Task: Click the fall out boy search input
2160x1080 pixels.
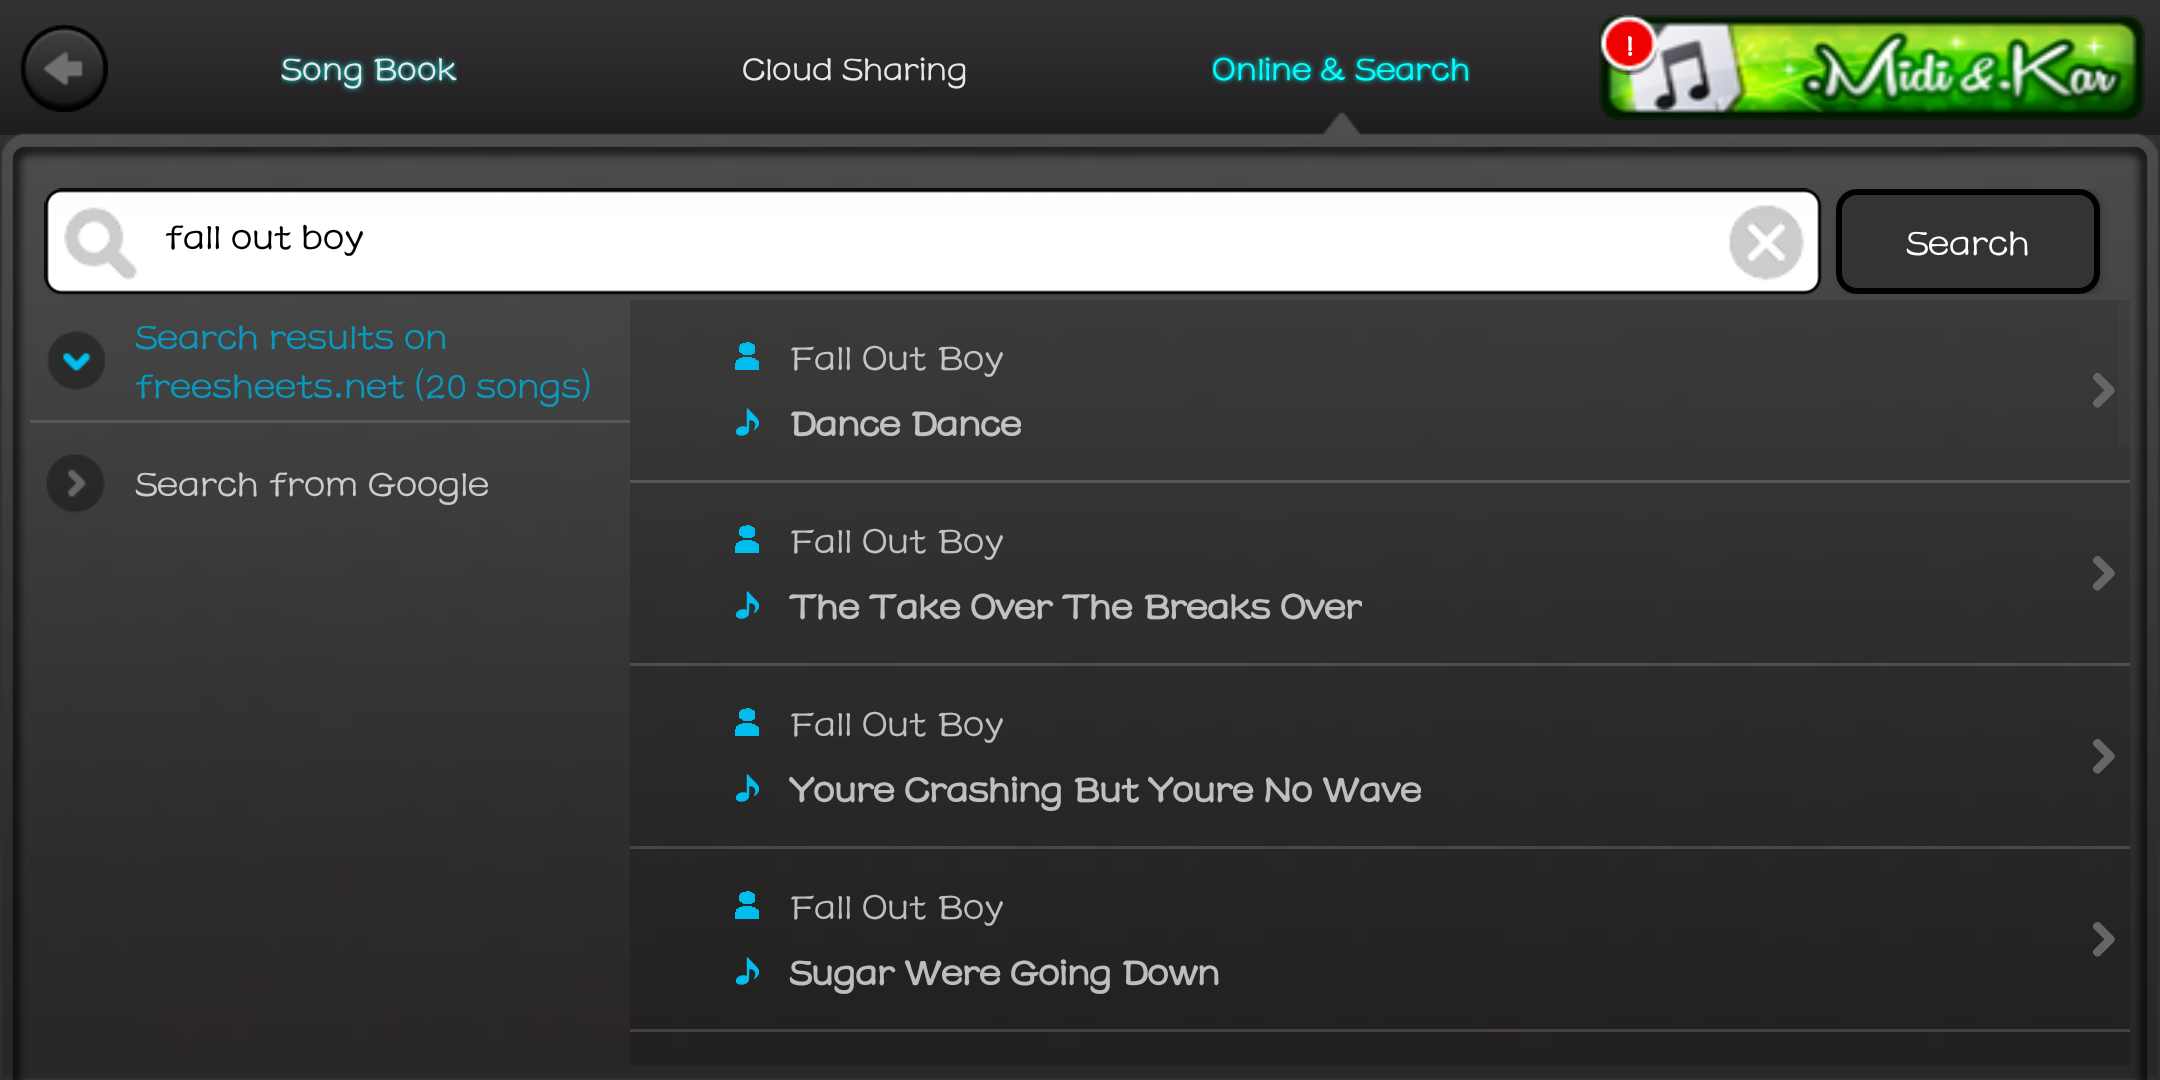Action: 932,241
